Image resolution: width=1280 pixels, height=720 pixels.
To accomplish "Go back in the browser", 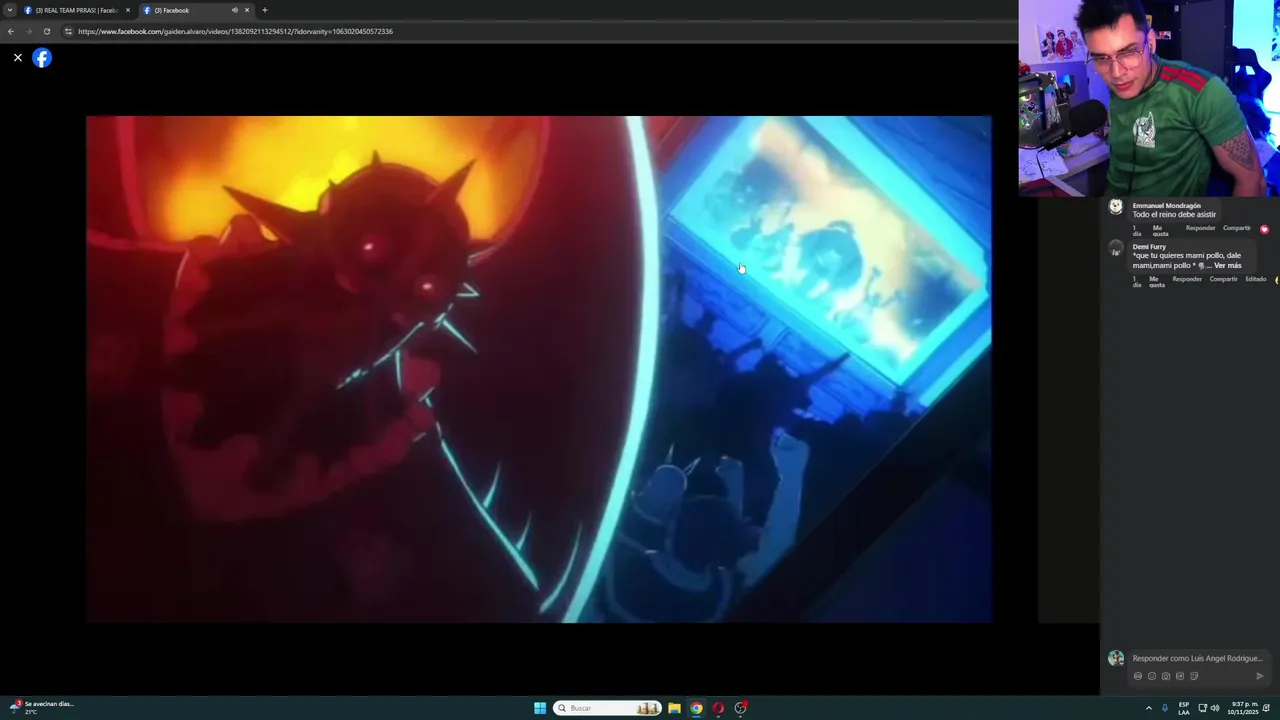I will point(11,31).
